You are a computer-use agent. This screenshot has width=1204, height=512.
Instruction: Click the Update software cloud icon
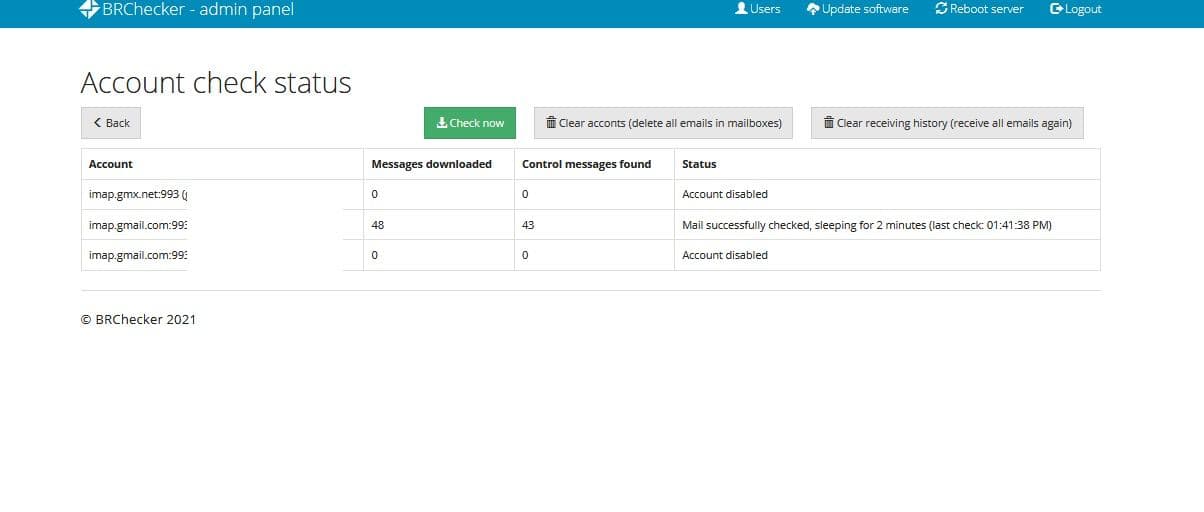[x=813, y=8]
